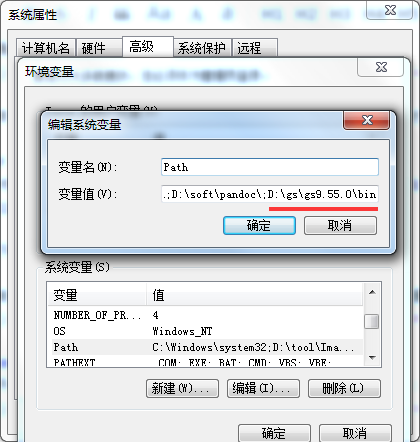Click the 变量值 field with pandoc path
Image resolution: width=420 pixels, height=442 pixels.
pyautogui.click(x=270, y=194)
